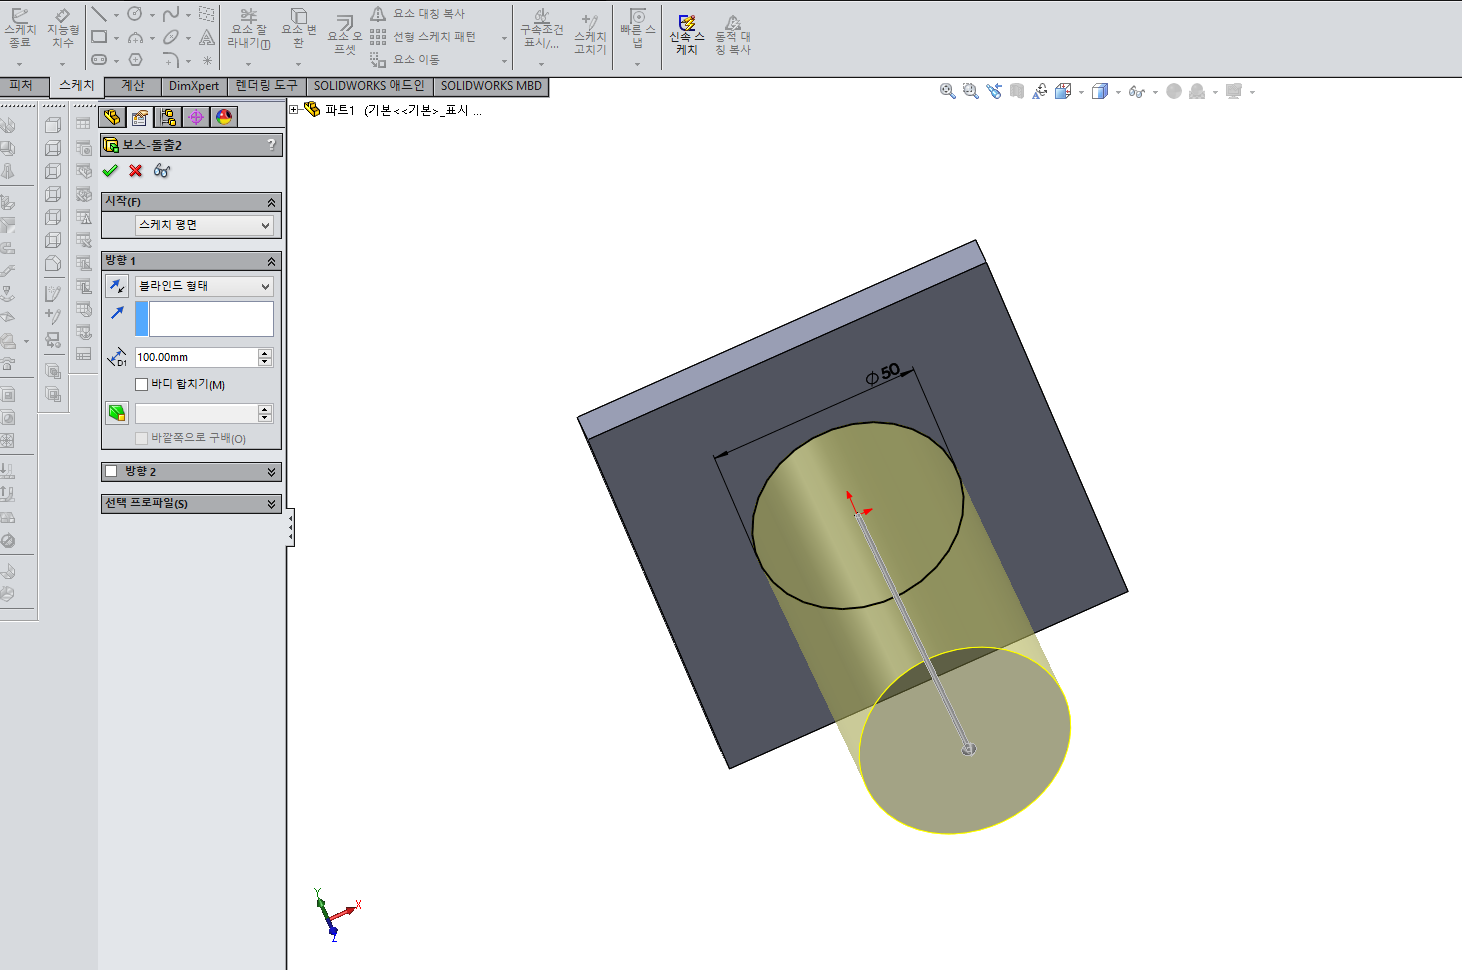Select the Spline sketch tool
The width and height of the screenshot is (1462, 970).
[x=171, y=14]
